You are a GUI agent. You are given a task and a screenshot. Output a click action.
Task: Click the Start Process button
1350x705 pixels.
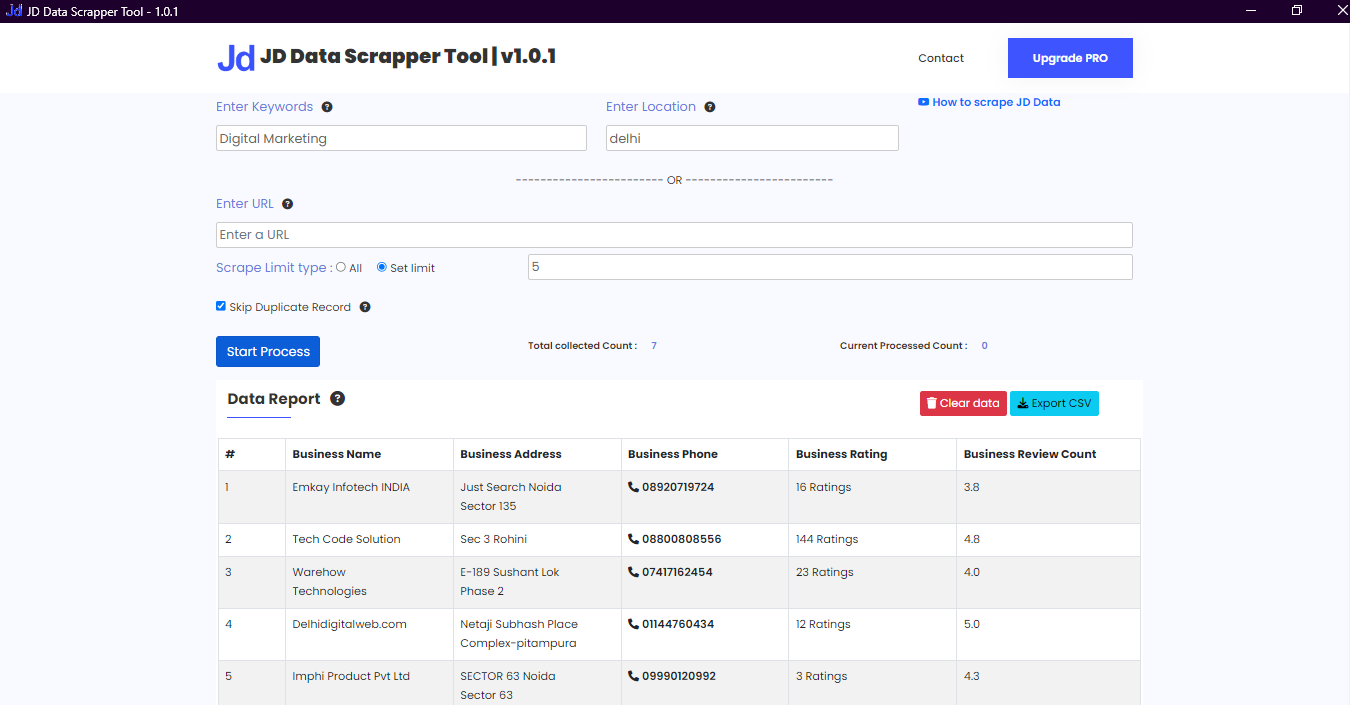268,351
